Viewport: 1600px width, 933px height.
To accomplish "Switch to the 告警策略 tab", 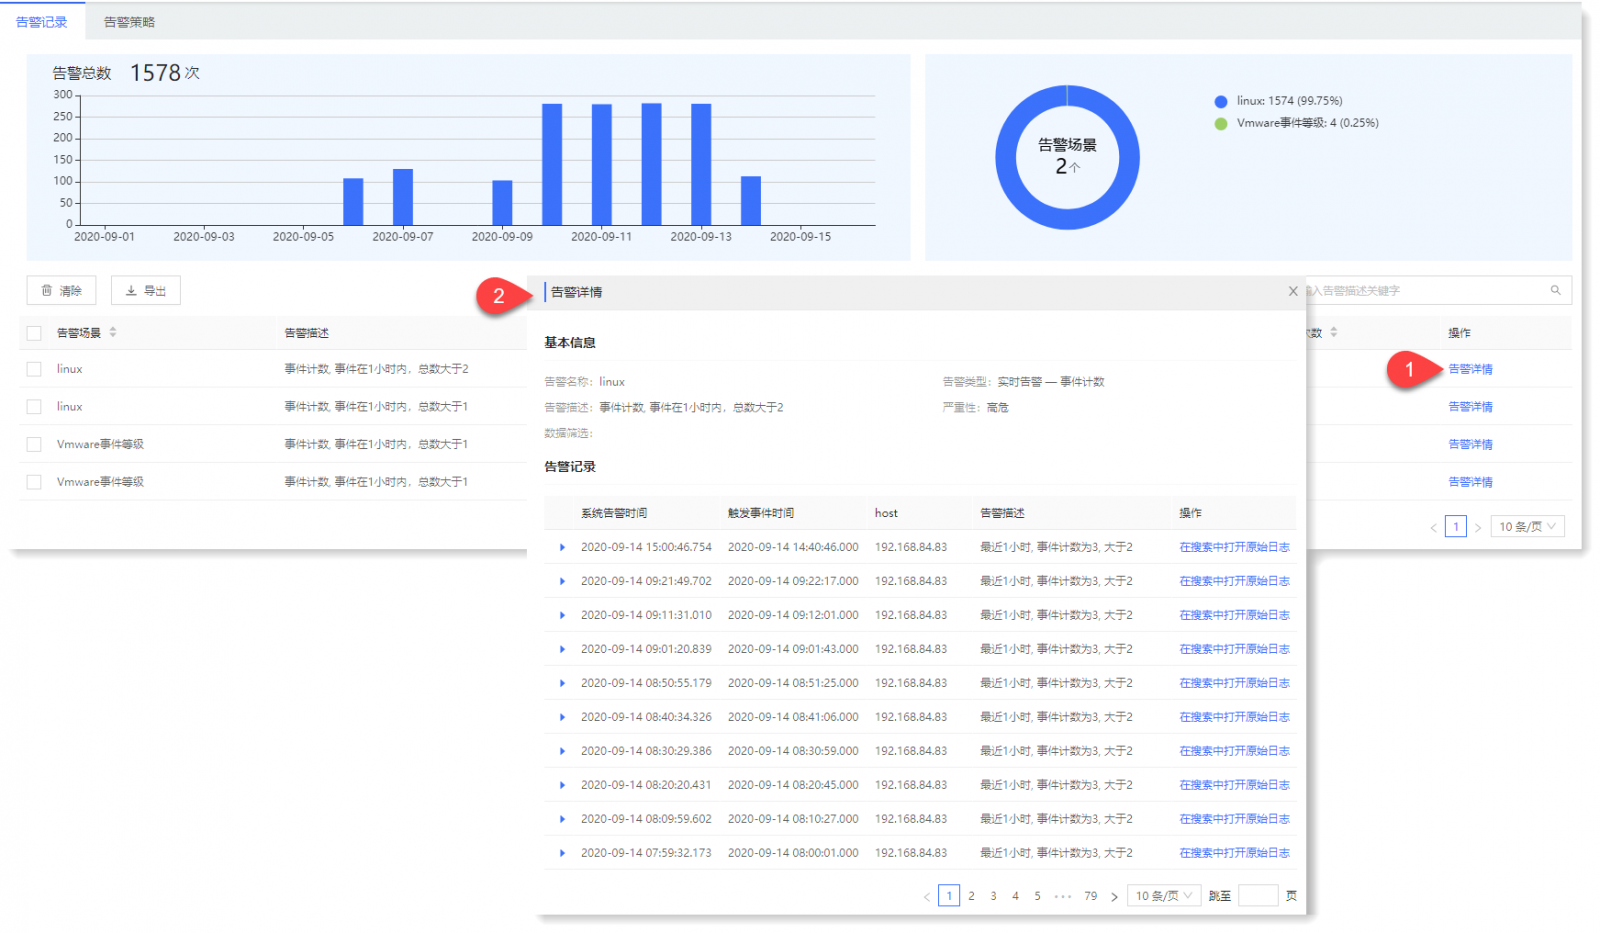I will [129, 22].
